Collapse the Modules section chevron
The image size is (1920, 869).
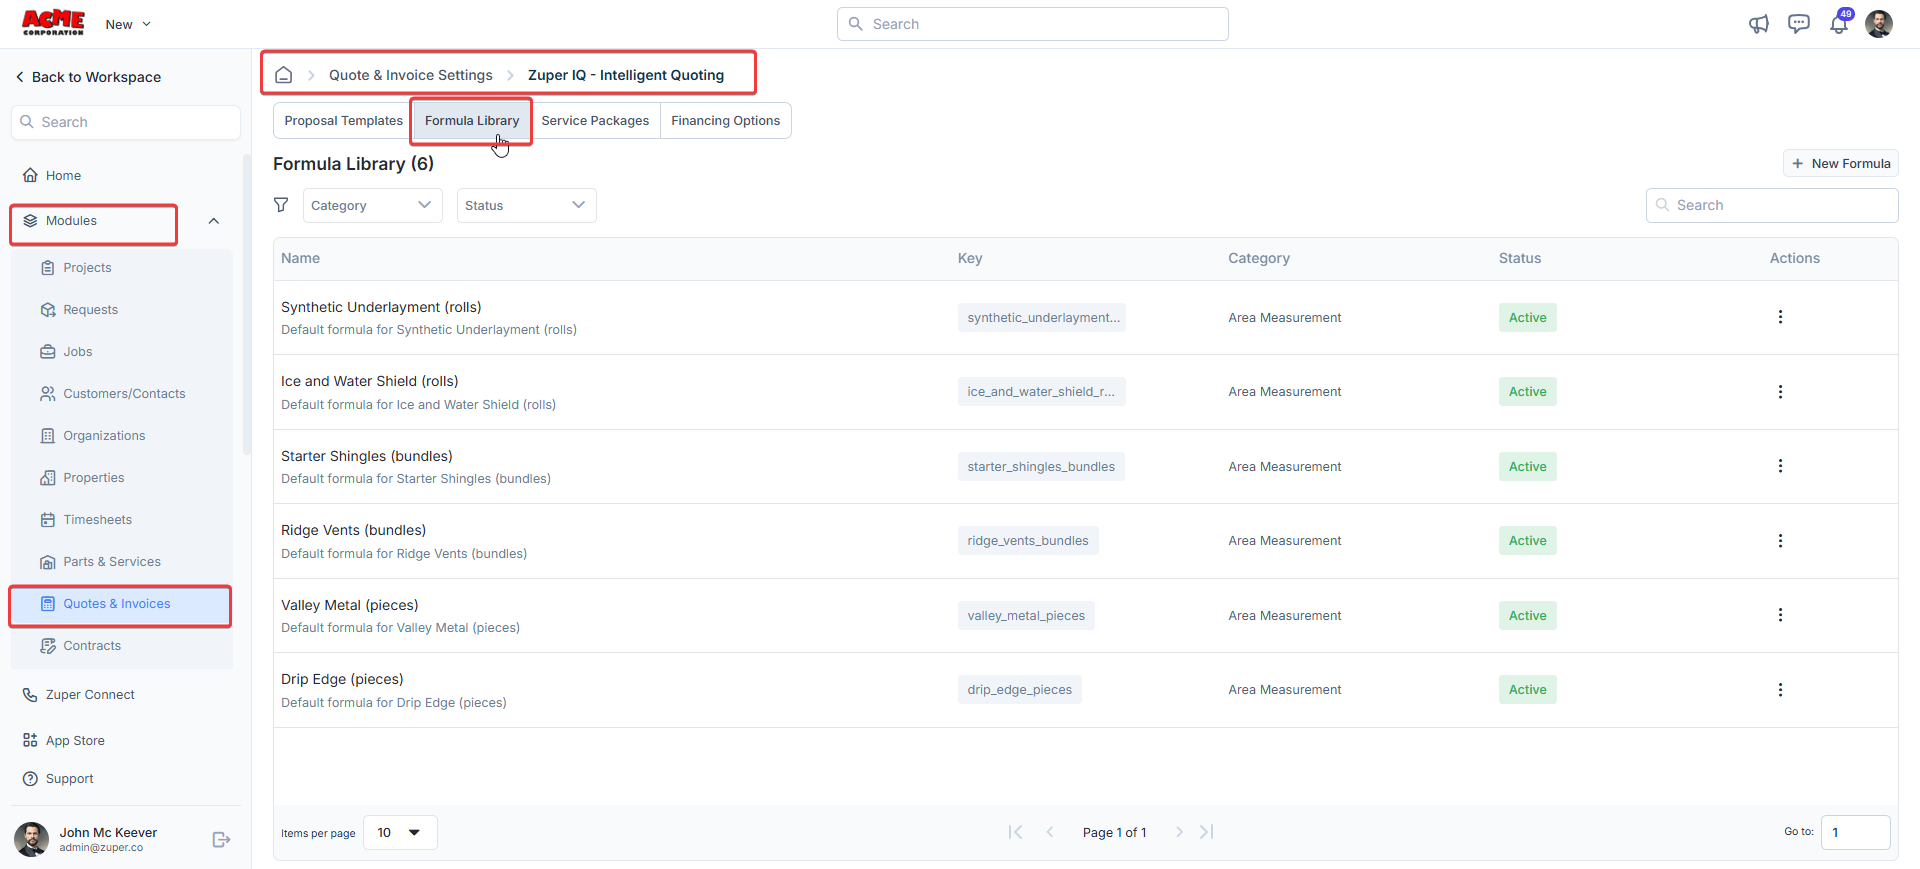coord(213,221)
